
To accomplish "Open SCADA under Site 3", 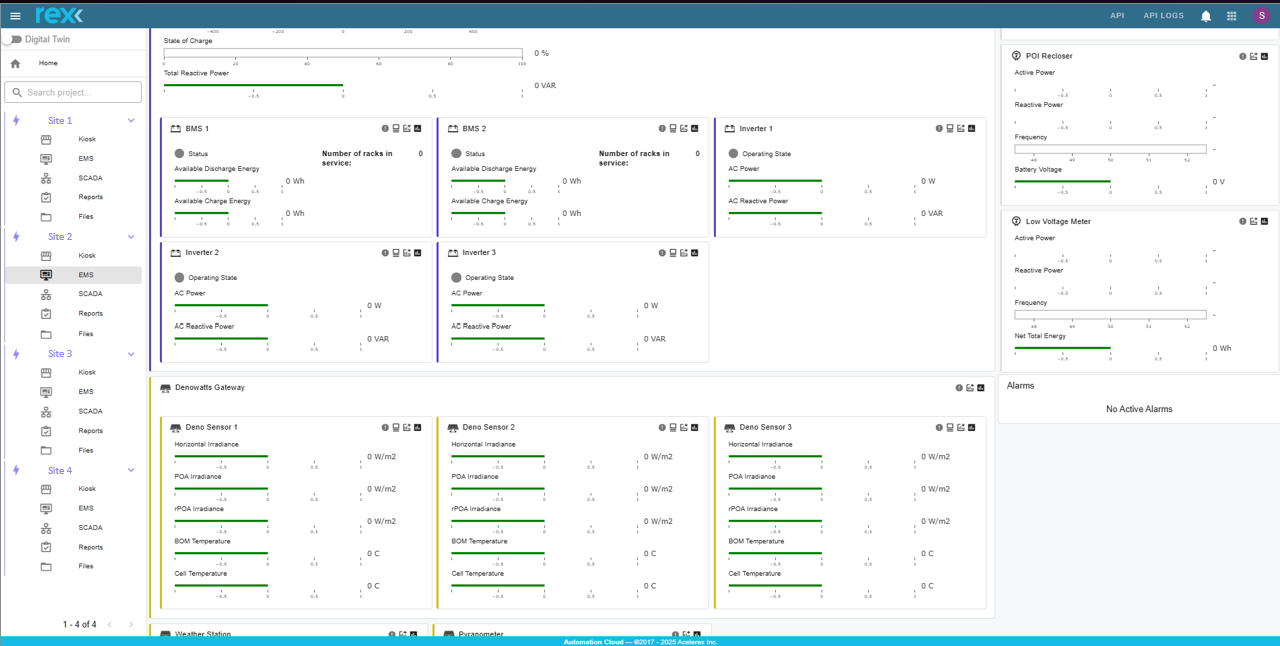I will point(90,411).
